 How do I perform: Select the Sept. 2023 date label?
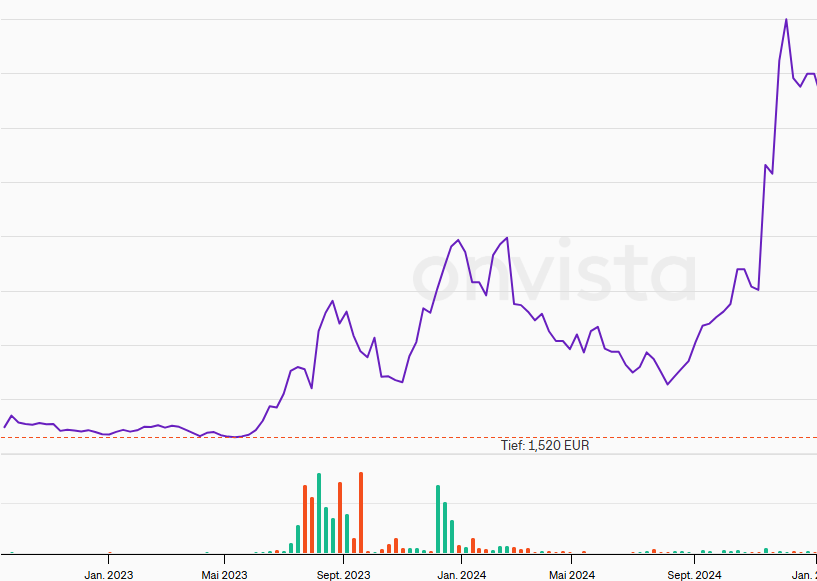[x=343, y=575]
